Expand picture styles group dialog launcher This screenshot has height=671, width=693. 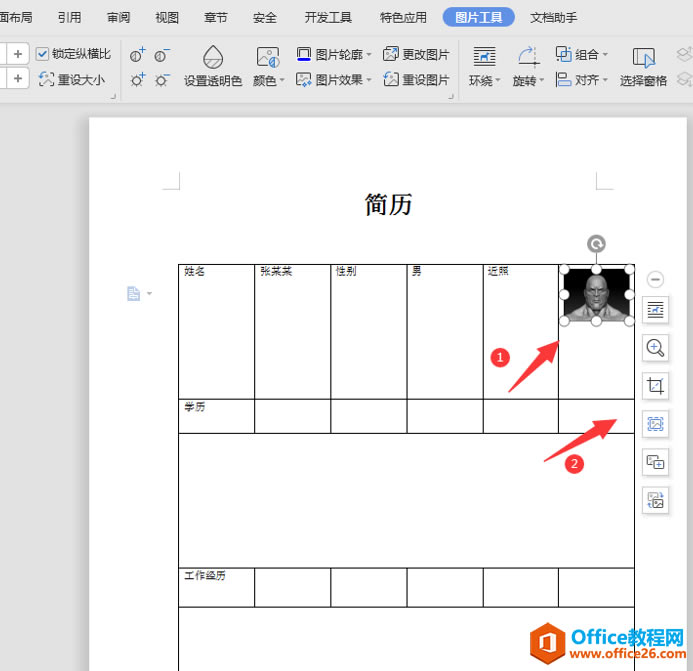[x=451, y=96]
